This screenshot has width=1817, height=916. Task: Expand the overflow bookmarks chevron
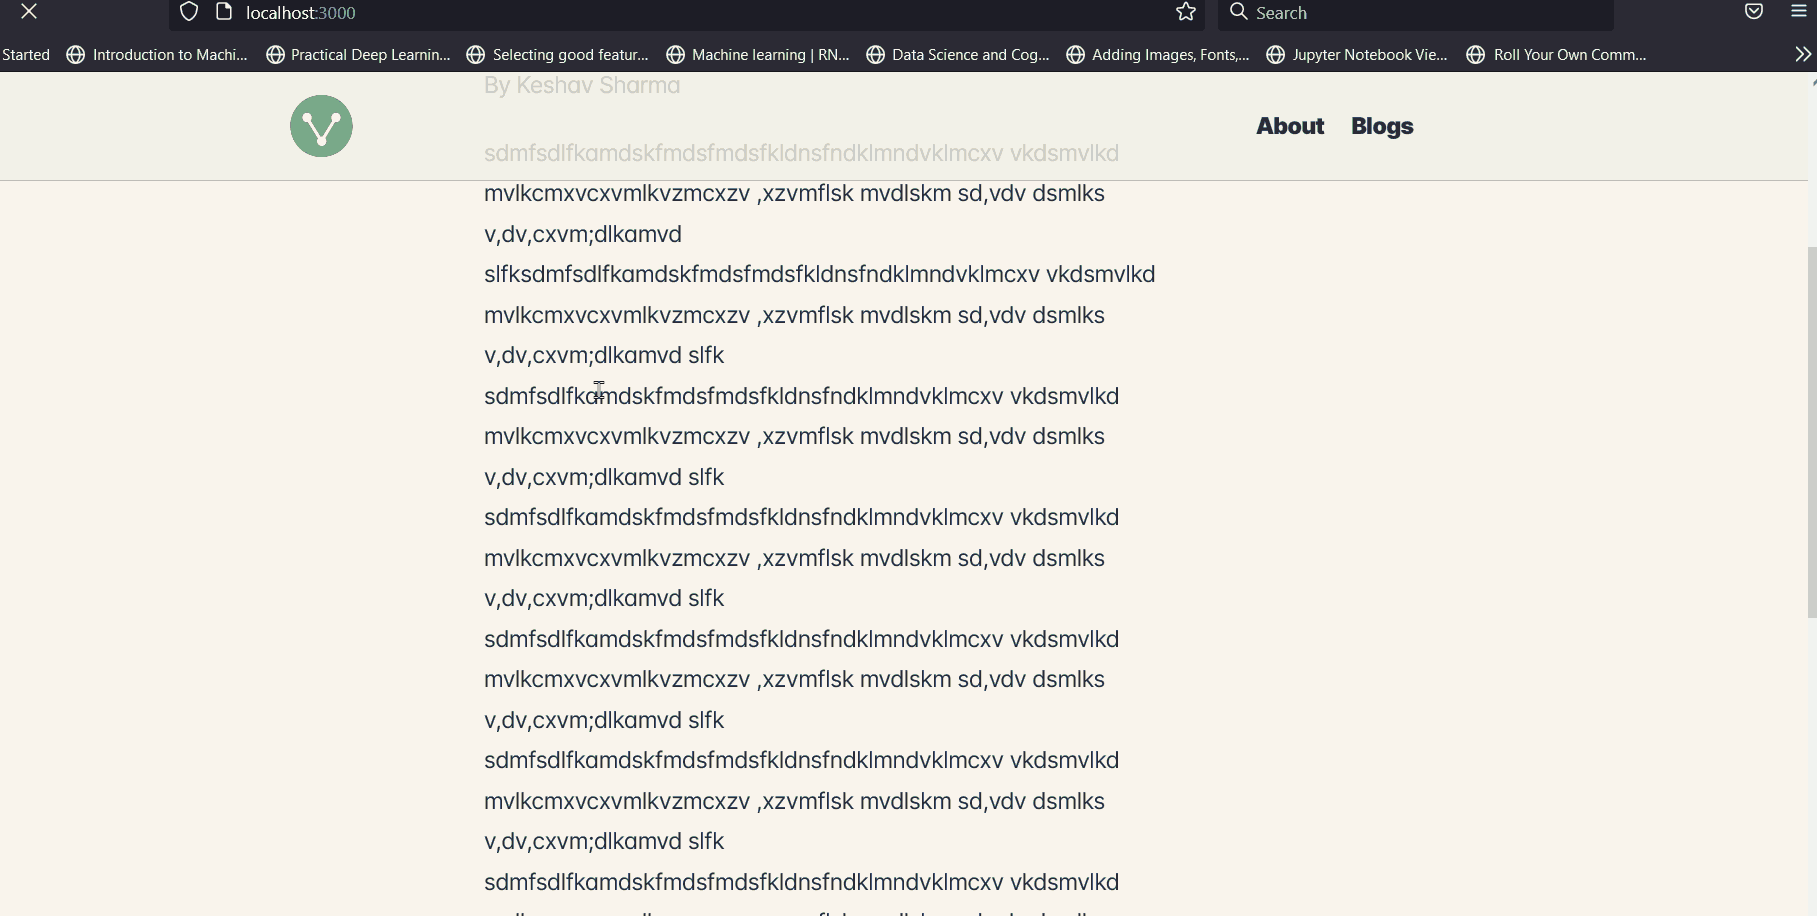click(x=1801, y=55)
